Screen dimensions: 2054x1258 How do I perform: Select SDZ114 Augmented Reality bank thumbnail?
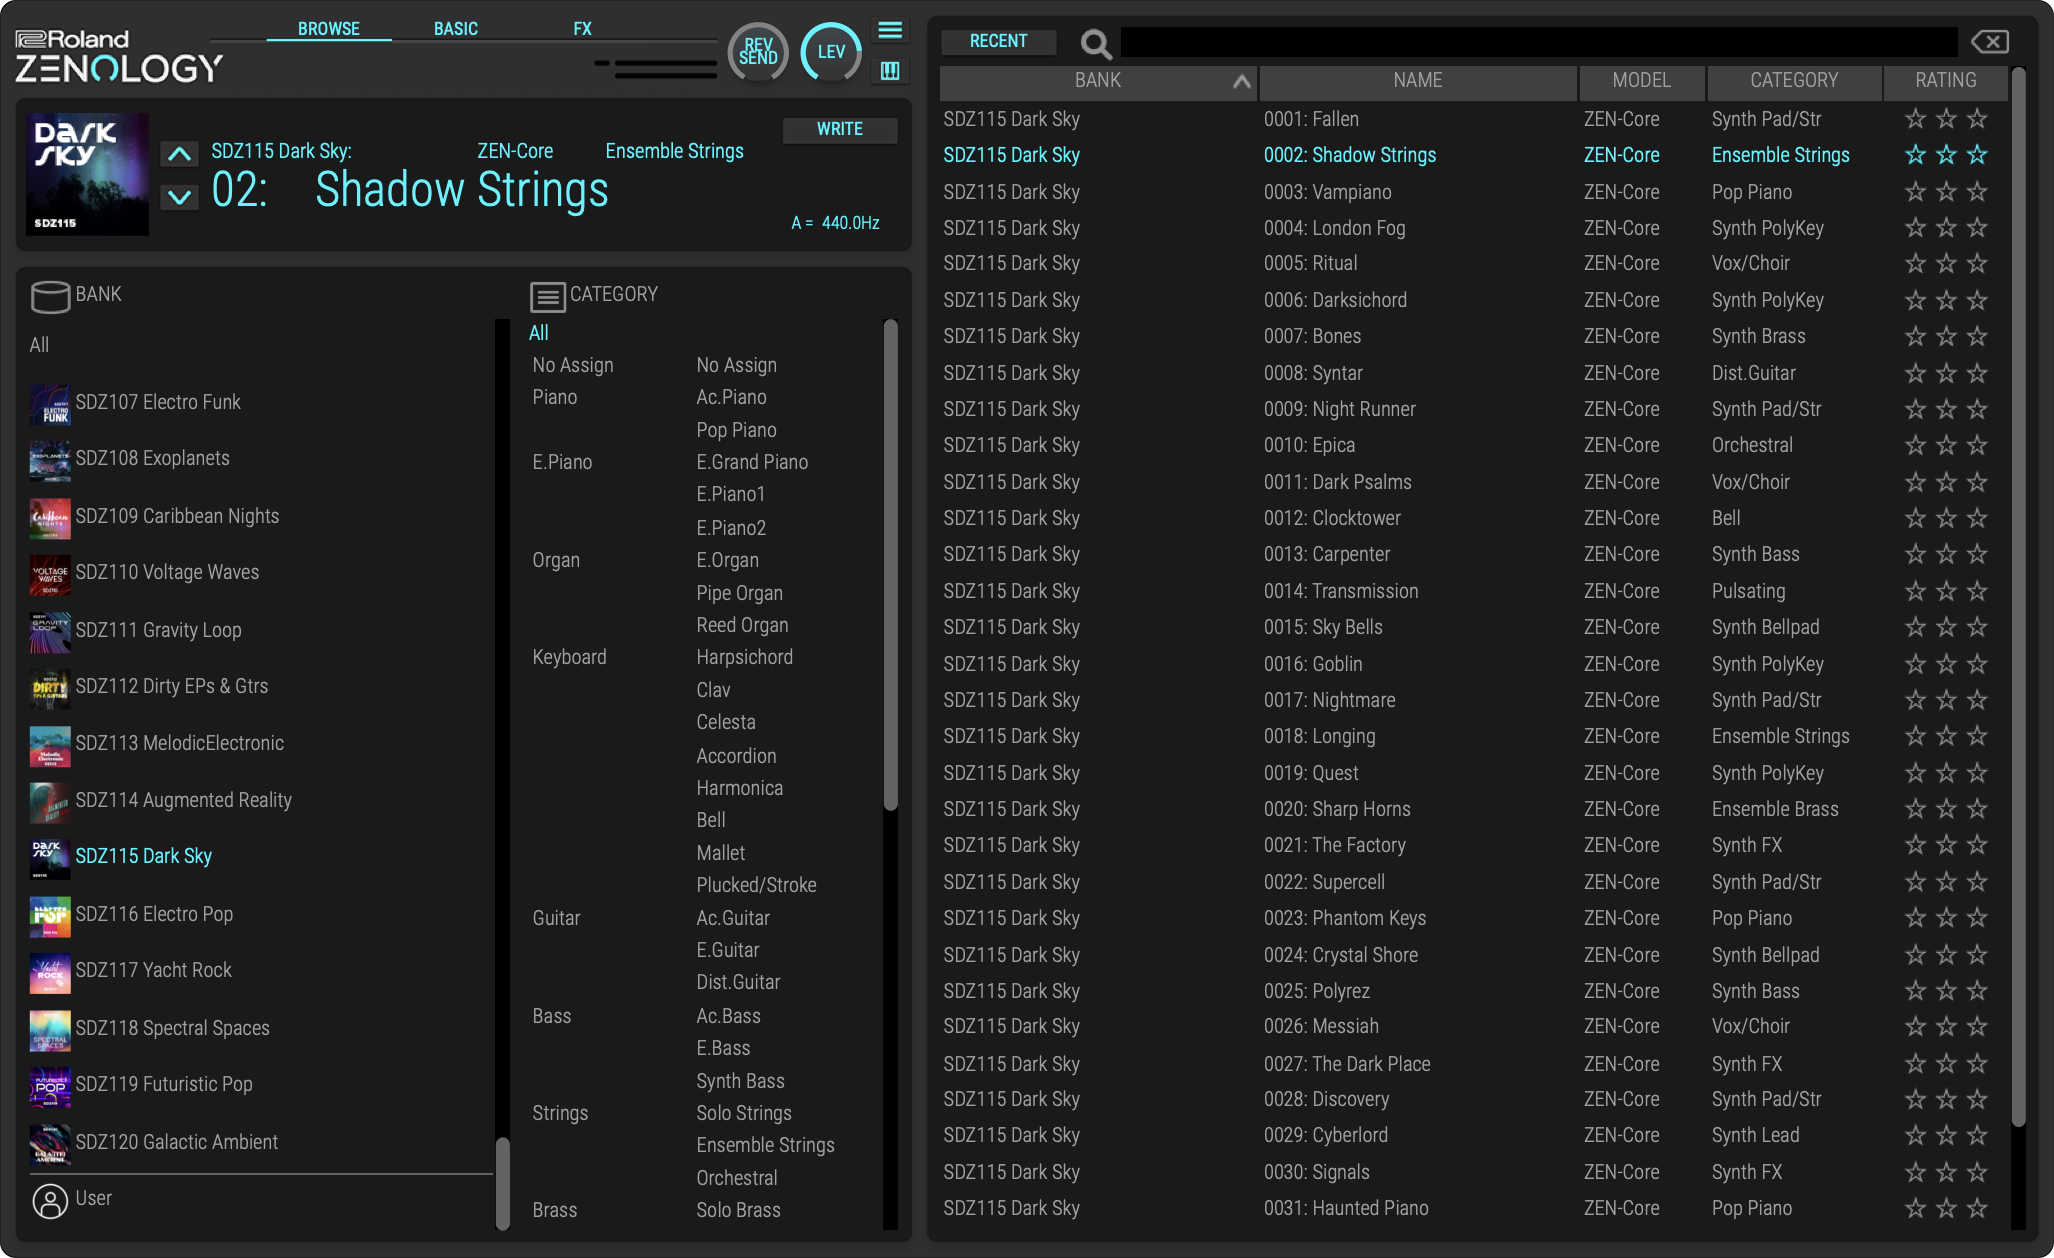(50, 802)
